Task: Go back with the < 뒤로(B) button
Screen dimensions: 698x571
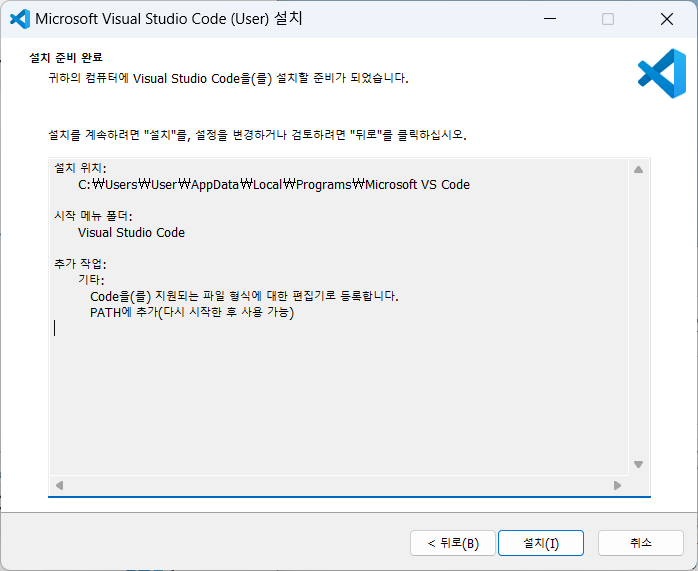Action: (453, 543)
